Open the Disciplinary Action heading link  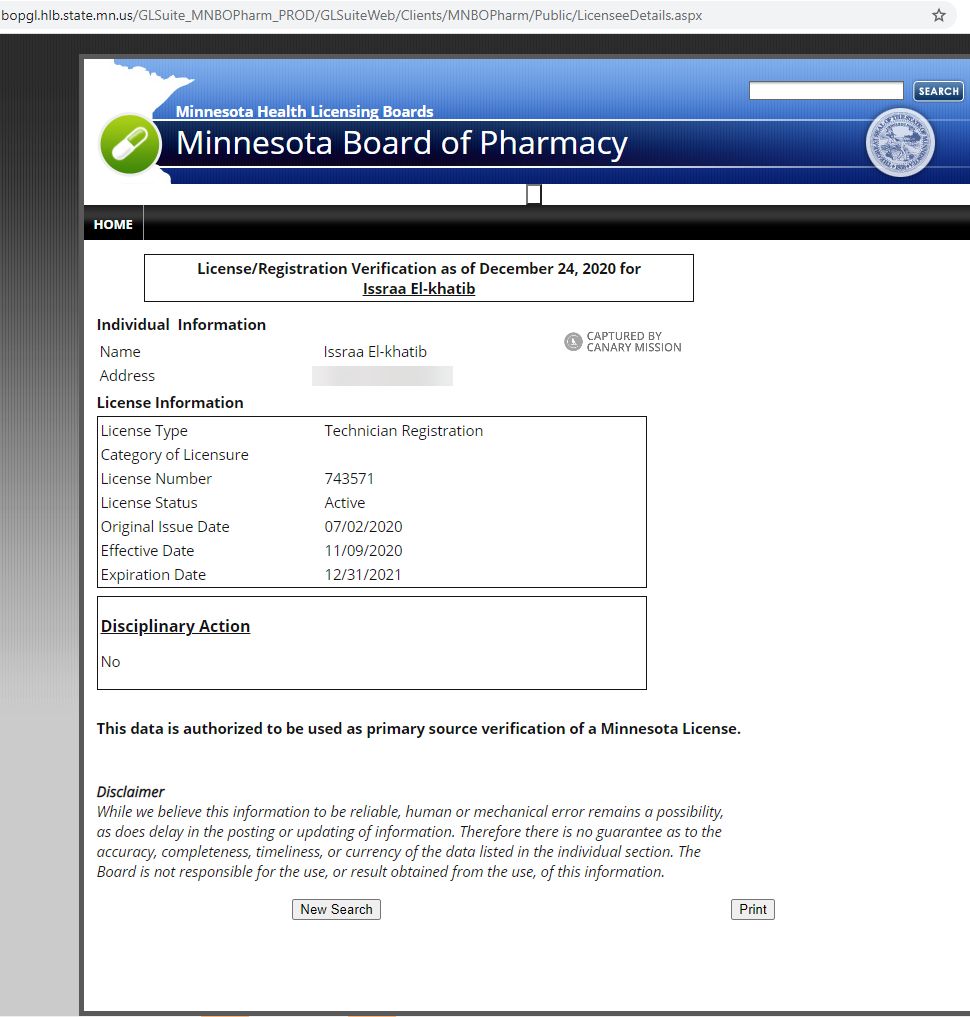coord(175,626)
